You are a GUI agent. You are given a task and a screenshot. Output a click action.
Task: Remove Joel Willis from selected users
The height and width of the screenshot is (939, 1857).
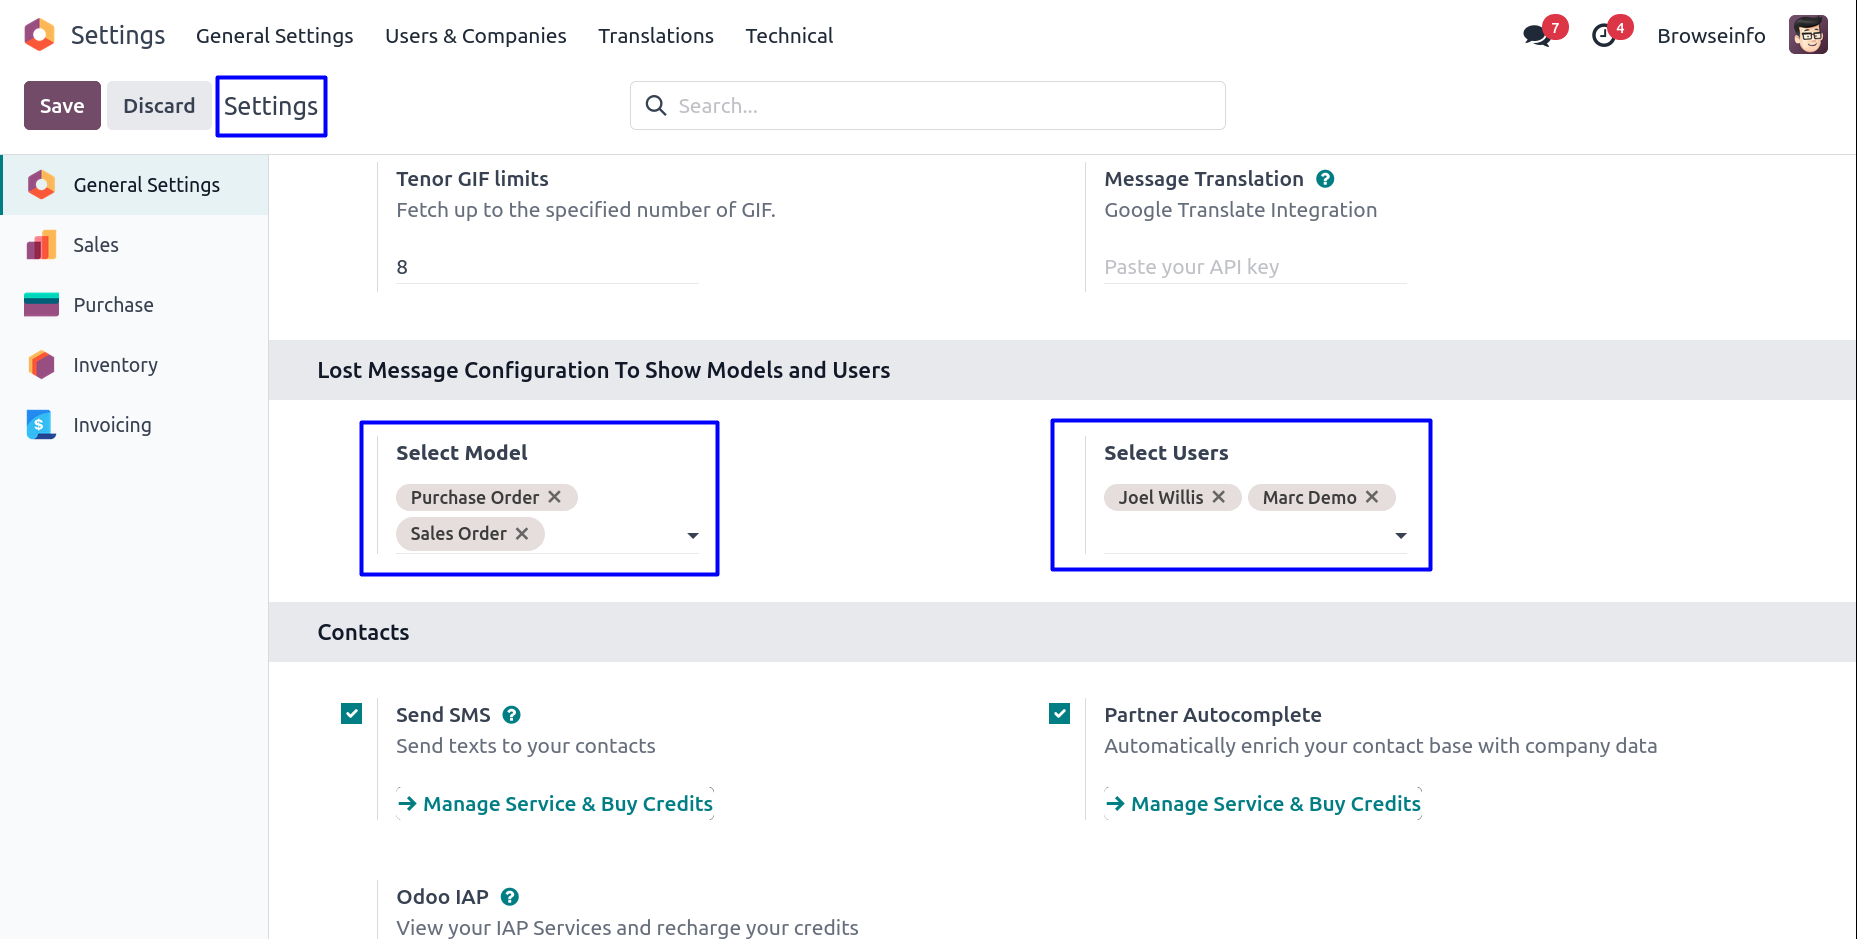(x=1219, y=497)
